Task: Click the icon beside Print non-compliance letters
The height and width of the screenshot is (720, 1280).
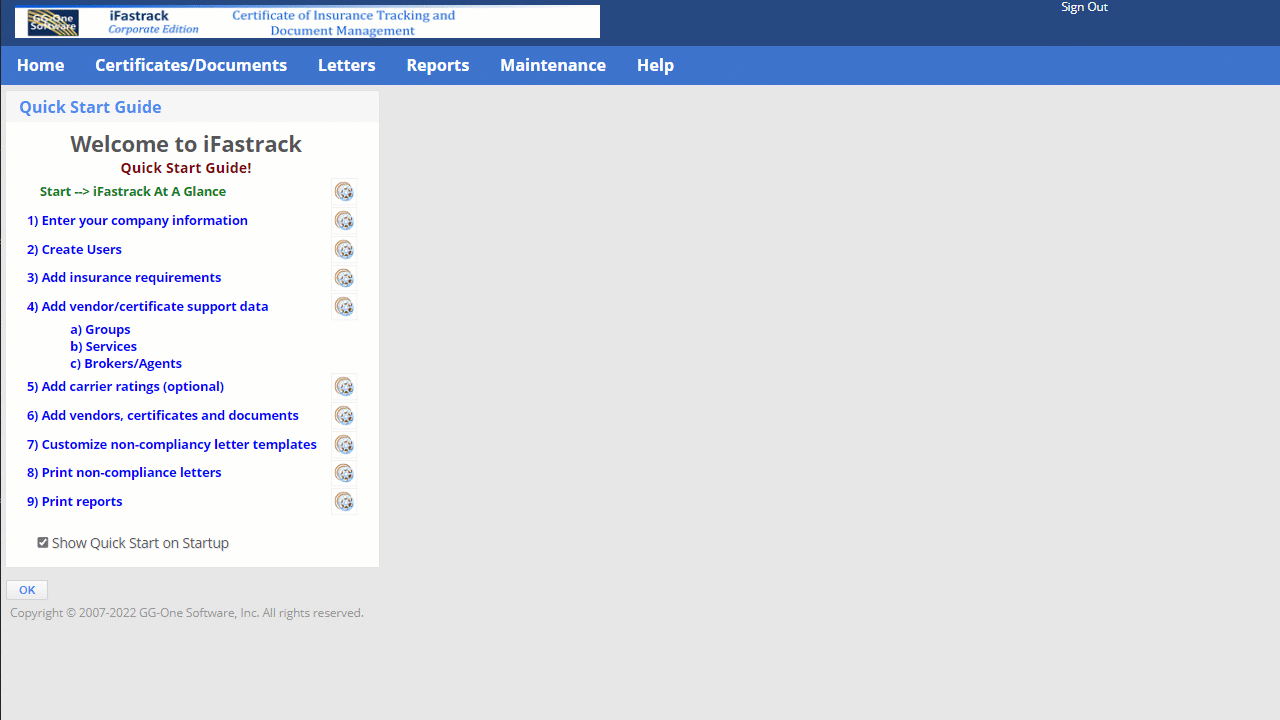Action: tap(344, 473)
